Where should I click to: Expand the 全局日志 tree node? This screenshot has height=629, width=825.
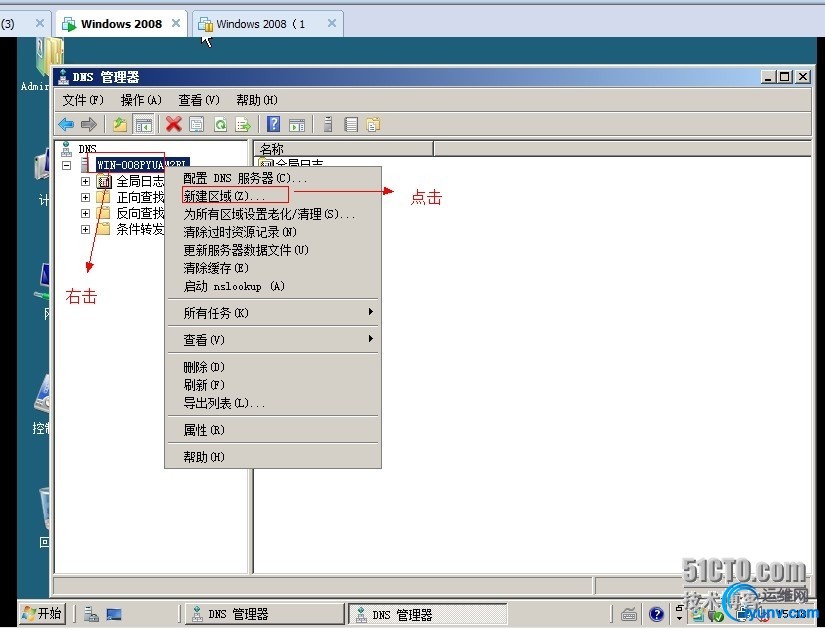click(85, 182)
